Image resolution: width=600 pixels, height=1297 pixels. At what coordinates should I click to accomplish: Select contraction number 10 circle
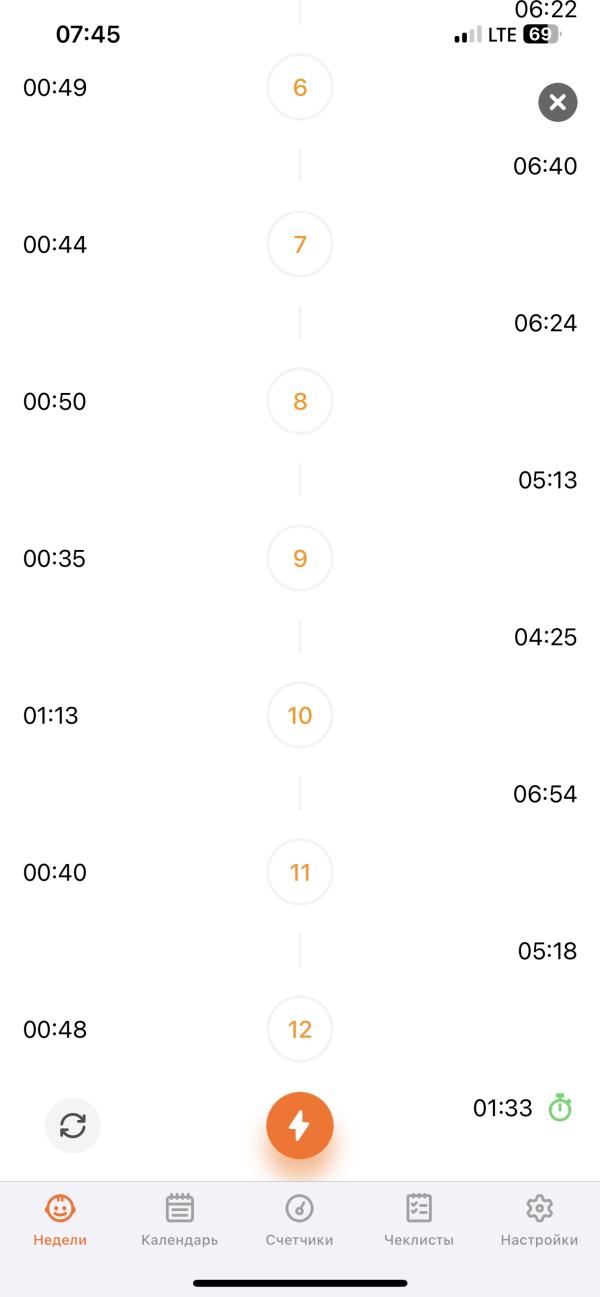click(x=300, y=716)
